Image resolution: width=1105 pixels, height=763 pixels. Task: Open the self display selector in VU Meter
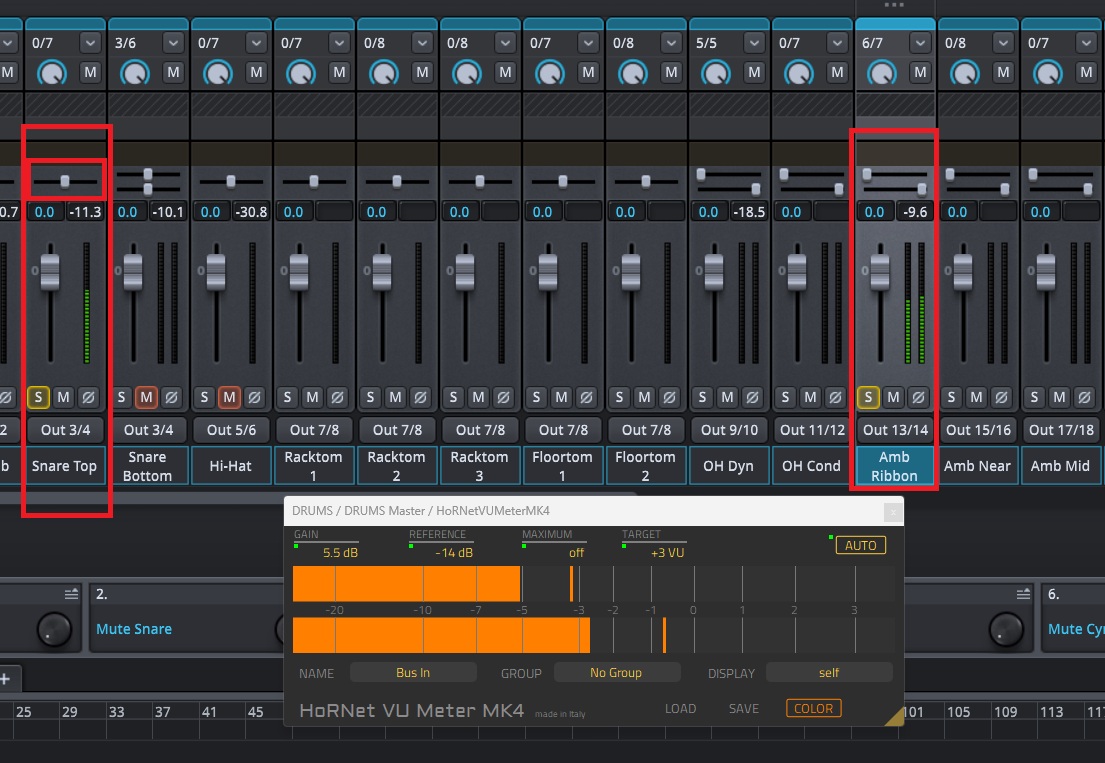[x=829, y=673]
